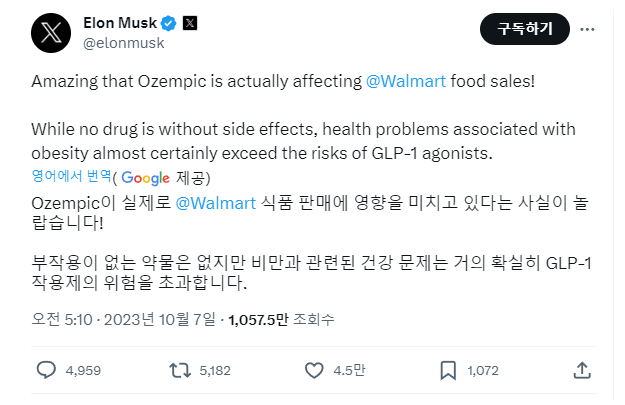The width and height of the screenshot is (625, 405).
Task: Click the repost arrows icon
Action: (x=178, y=370)
